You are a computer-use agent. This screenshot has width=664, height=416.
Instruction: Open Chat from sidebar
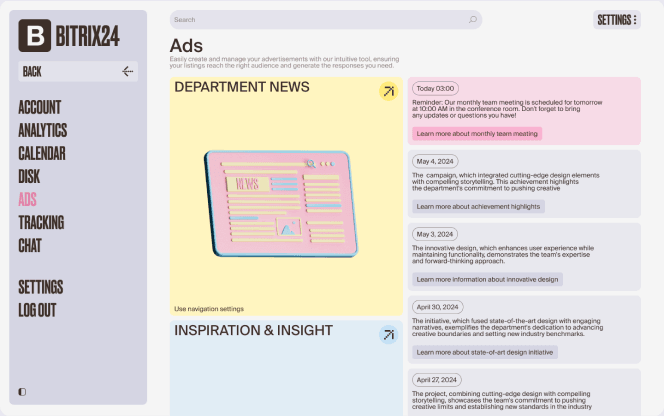(30, 245)
